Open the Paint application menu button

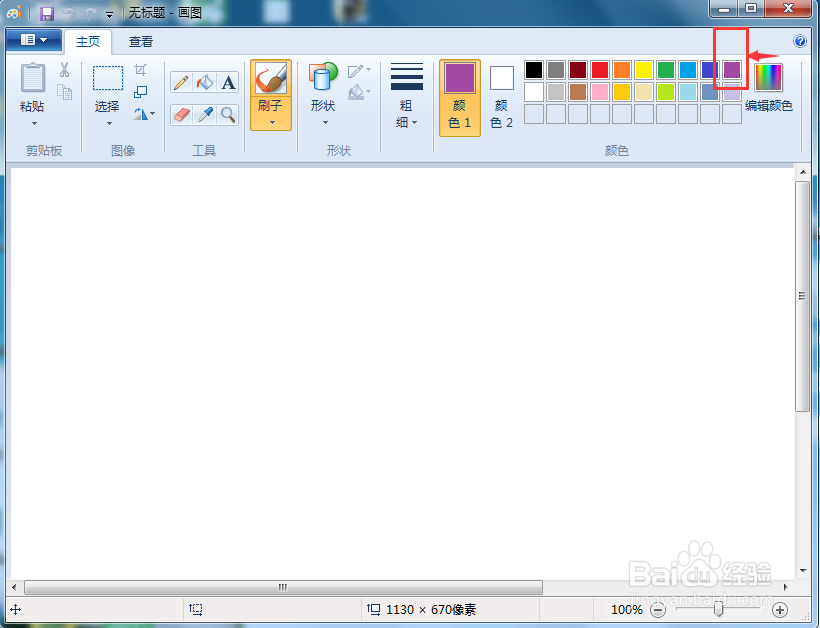[x=34, y=40]
